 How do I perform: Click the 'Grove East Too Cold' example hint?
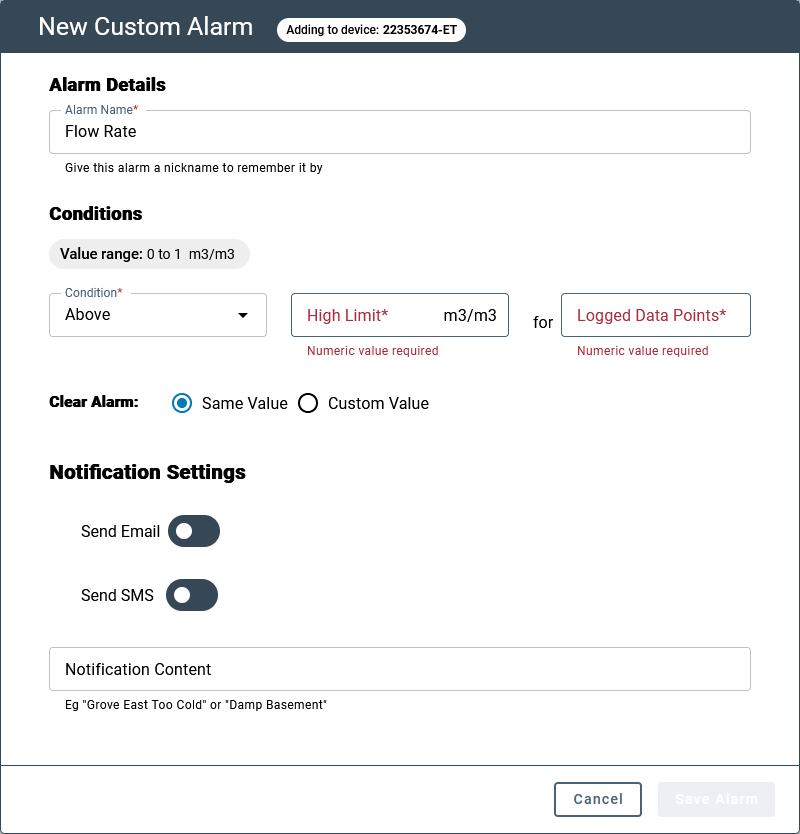tap(196, 705)
